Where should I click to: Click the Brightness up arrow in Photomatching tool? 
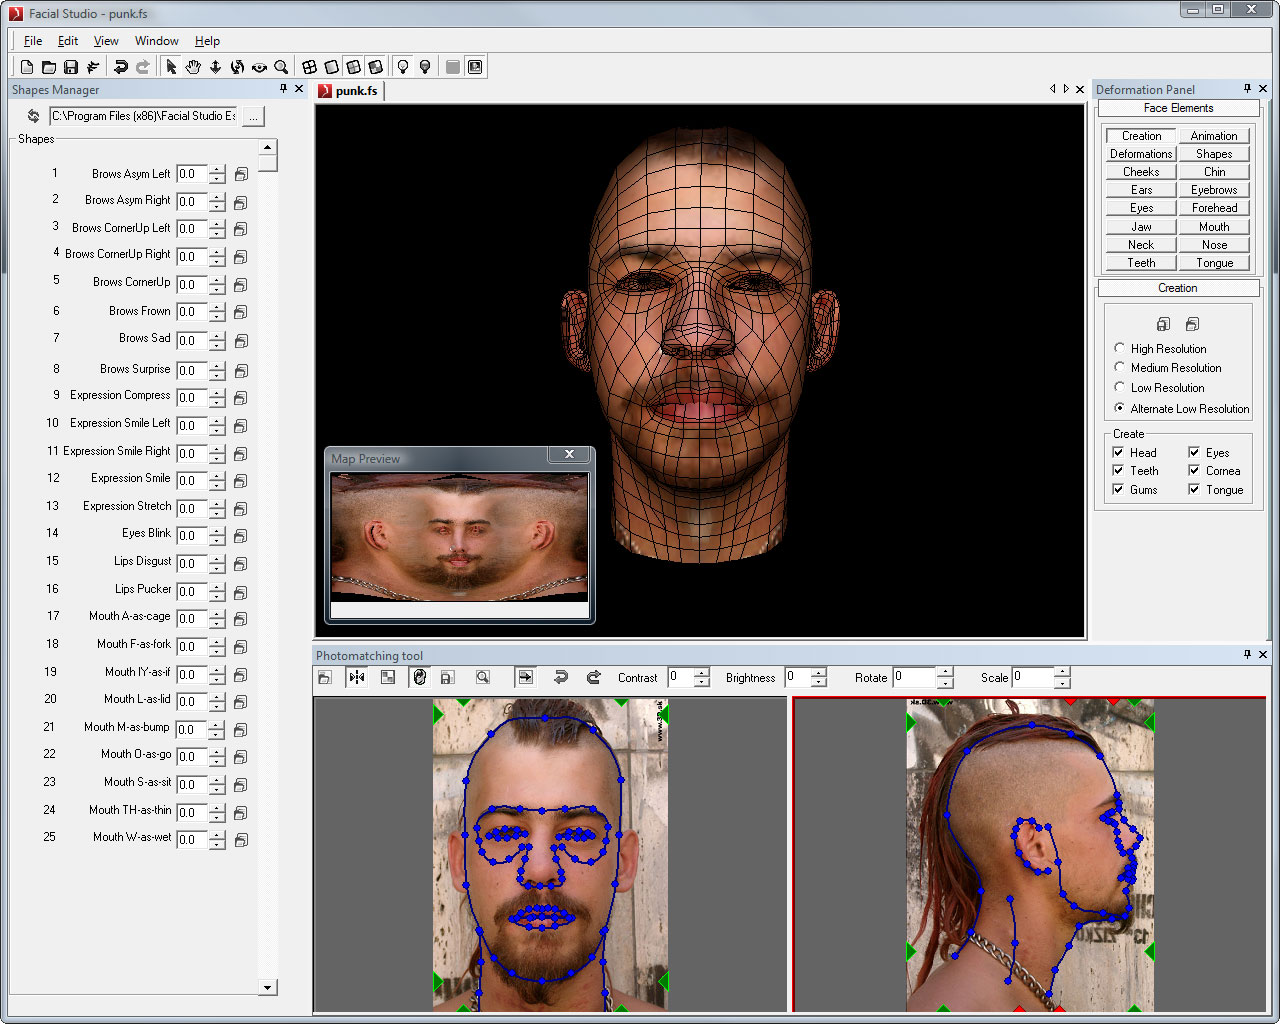[820, 673]
